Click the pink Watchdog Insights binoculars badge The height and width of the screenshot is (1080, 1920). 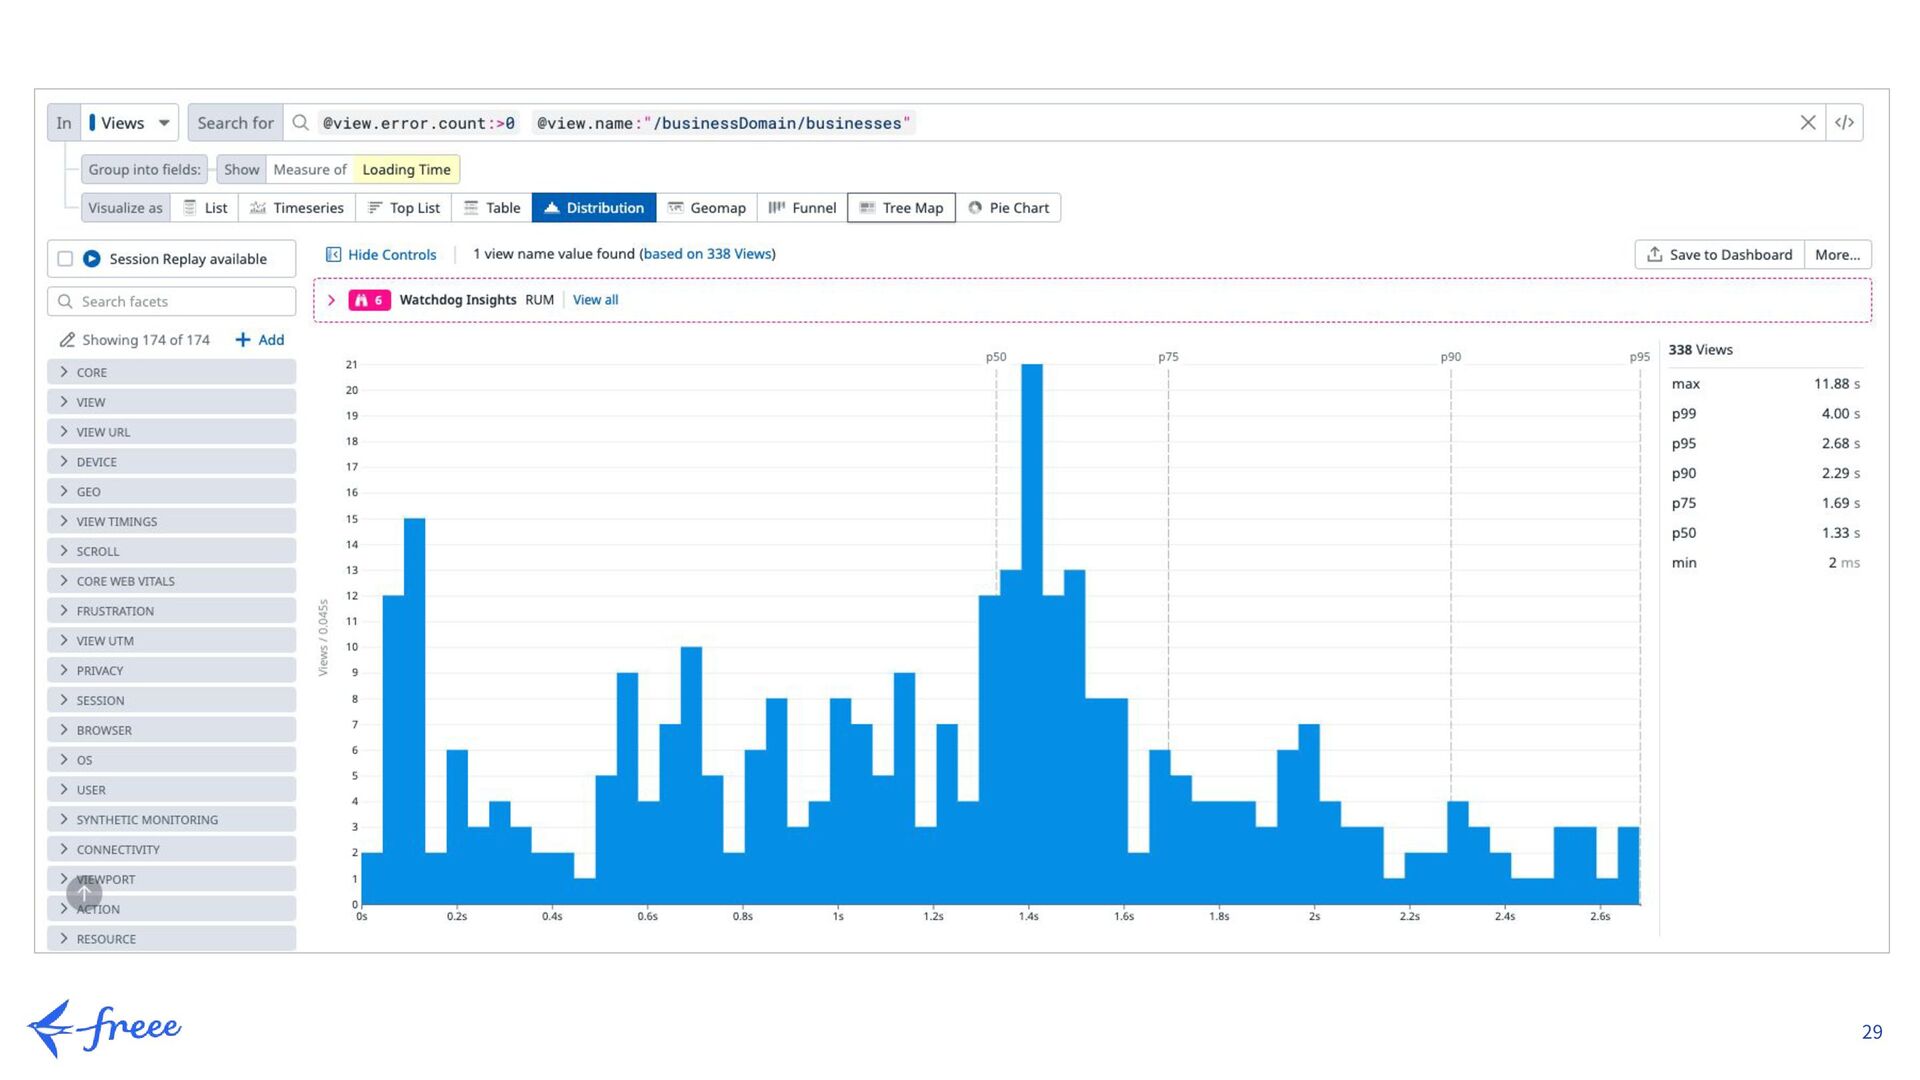pyautogui.click(x=369, y=300)
